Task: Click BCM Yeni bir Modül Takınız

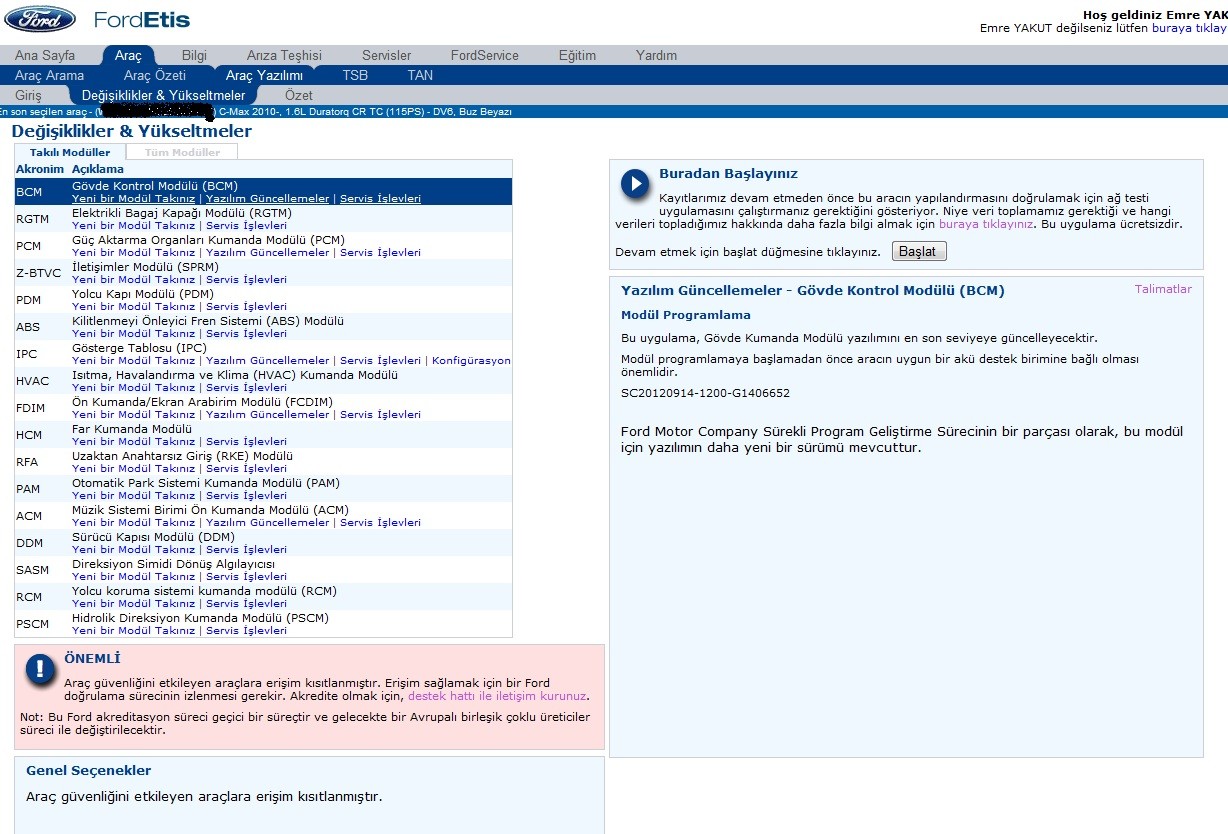Action: click(133, 199)
